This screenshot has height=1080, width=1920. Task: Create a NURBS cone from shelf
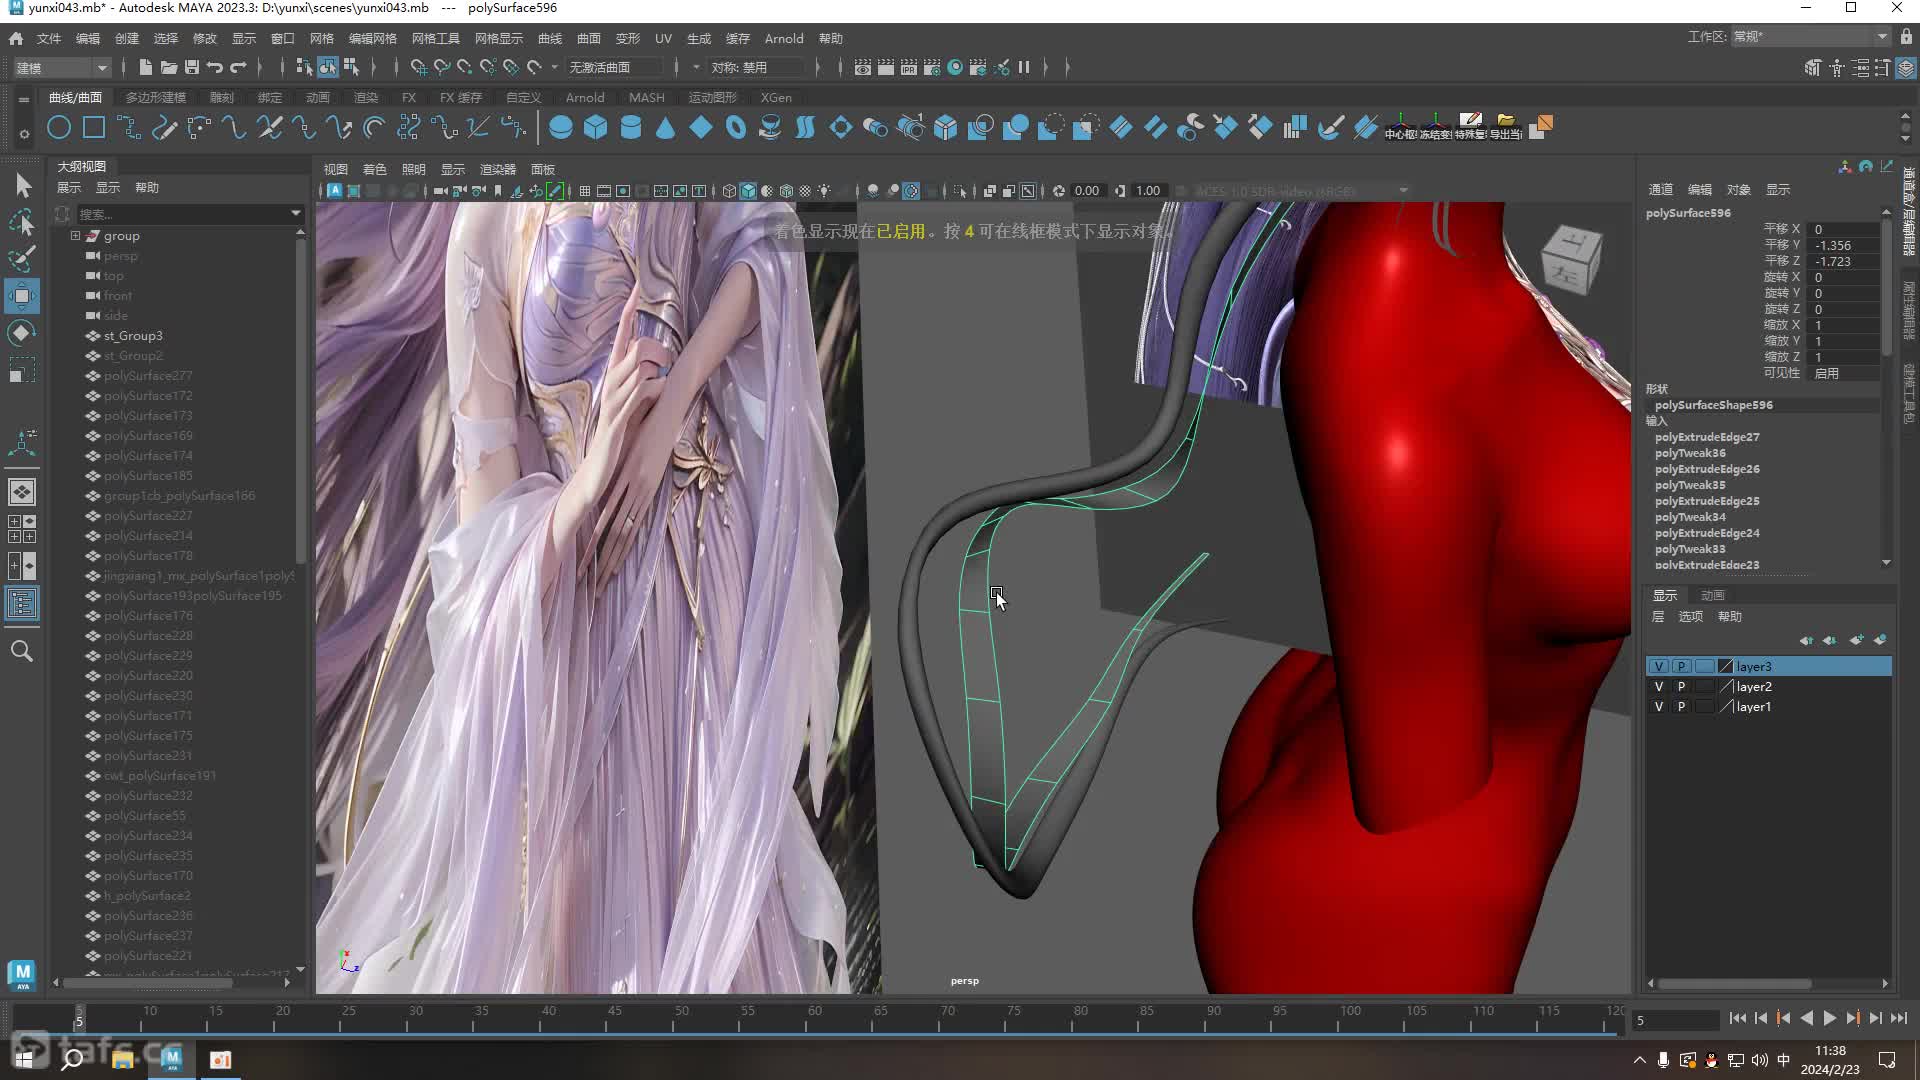coord(665,127)
